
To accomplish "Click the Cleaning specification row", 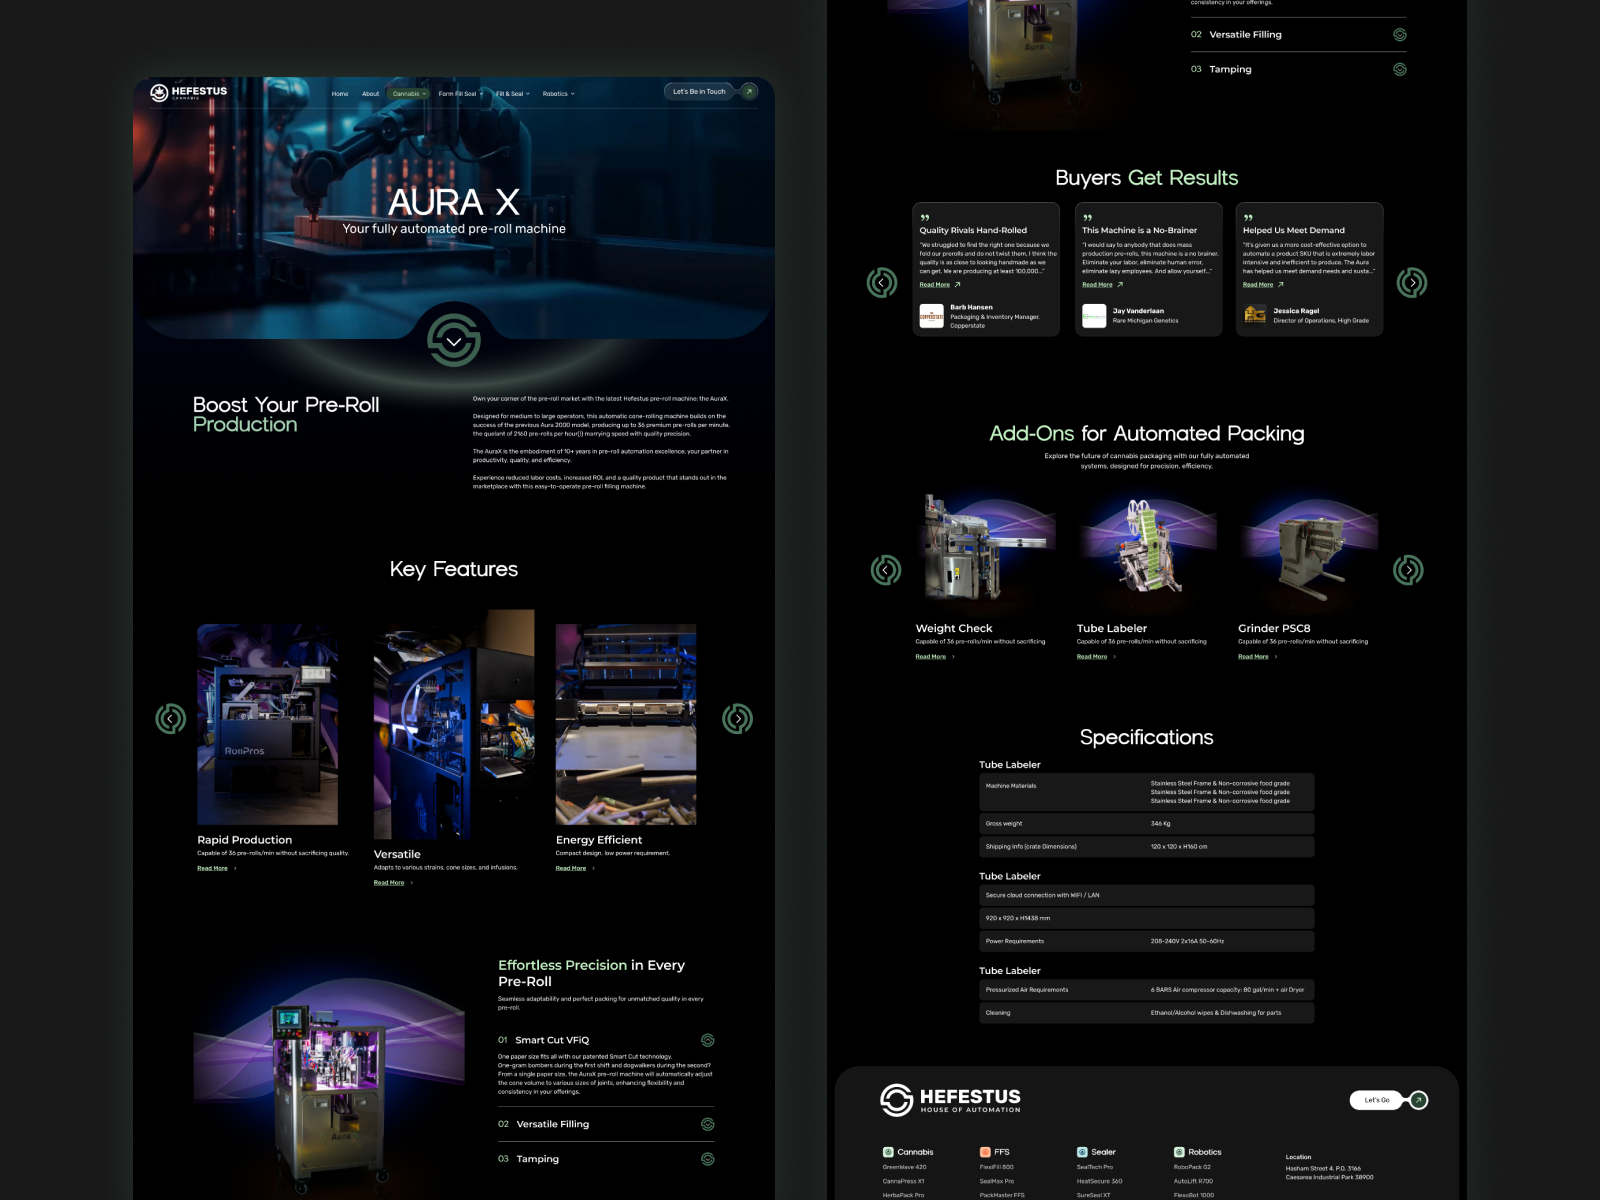I will point(1146,1013).
